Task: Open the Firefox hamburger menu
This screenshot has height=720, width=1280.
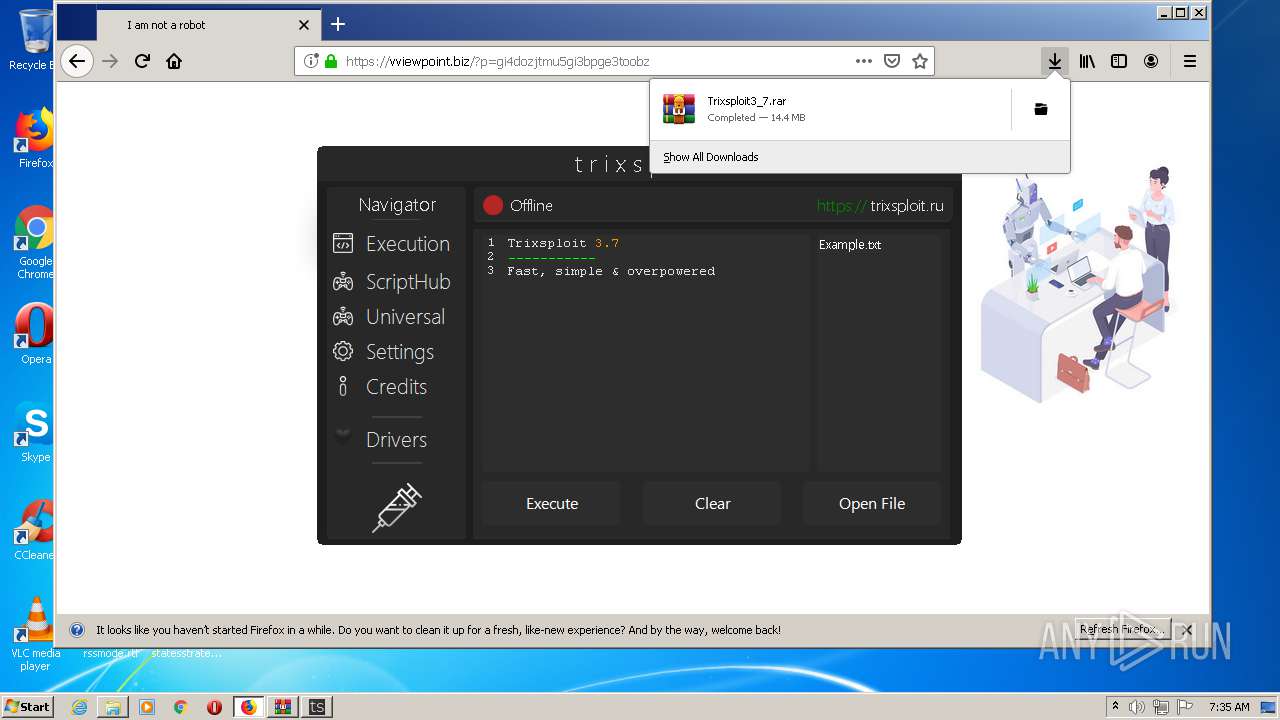Action: pyautogui.click(x=1190, y=61)
